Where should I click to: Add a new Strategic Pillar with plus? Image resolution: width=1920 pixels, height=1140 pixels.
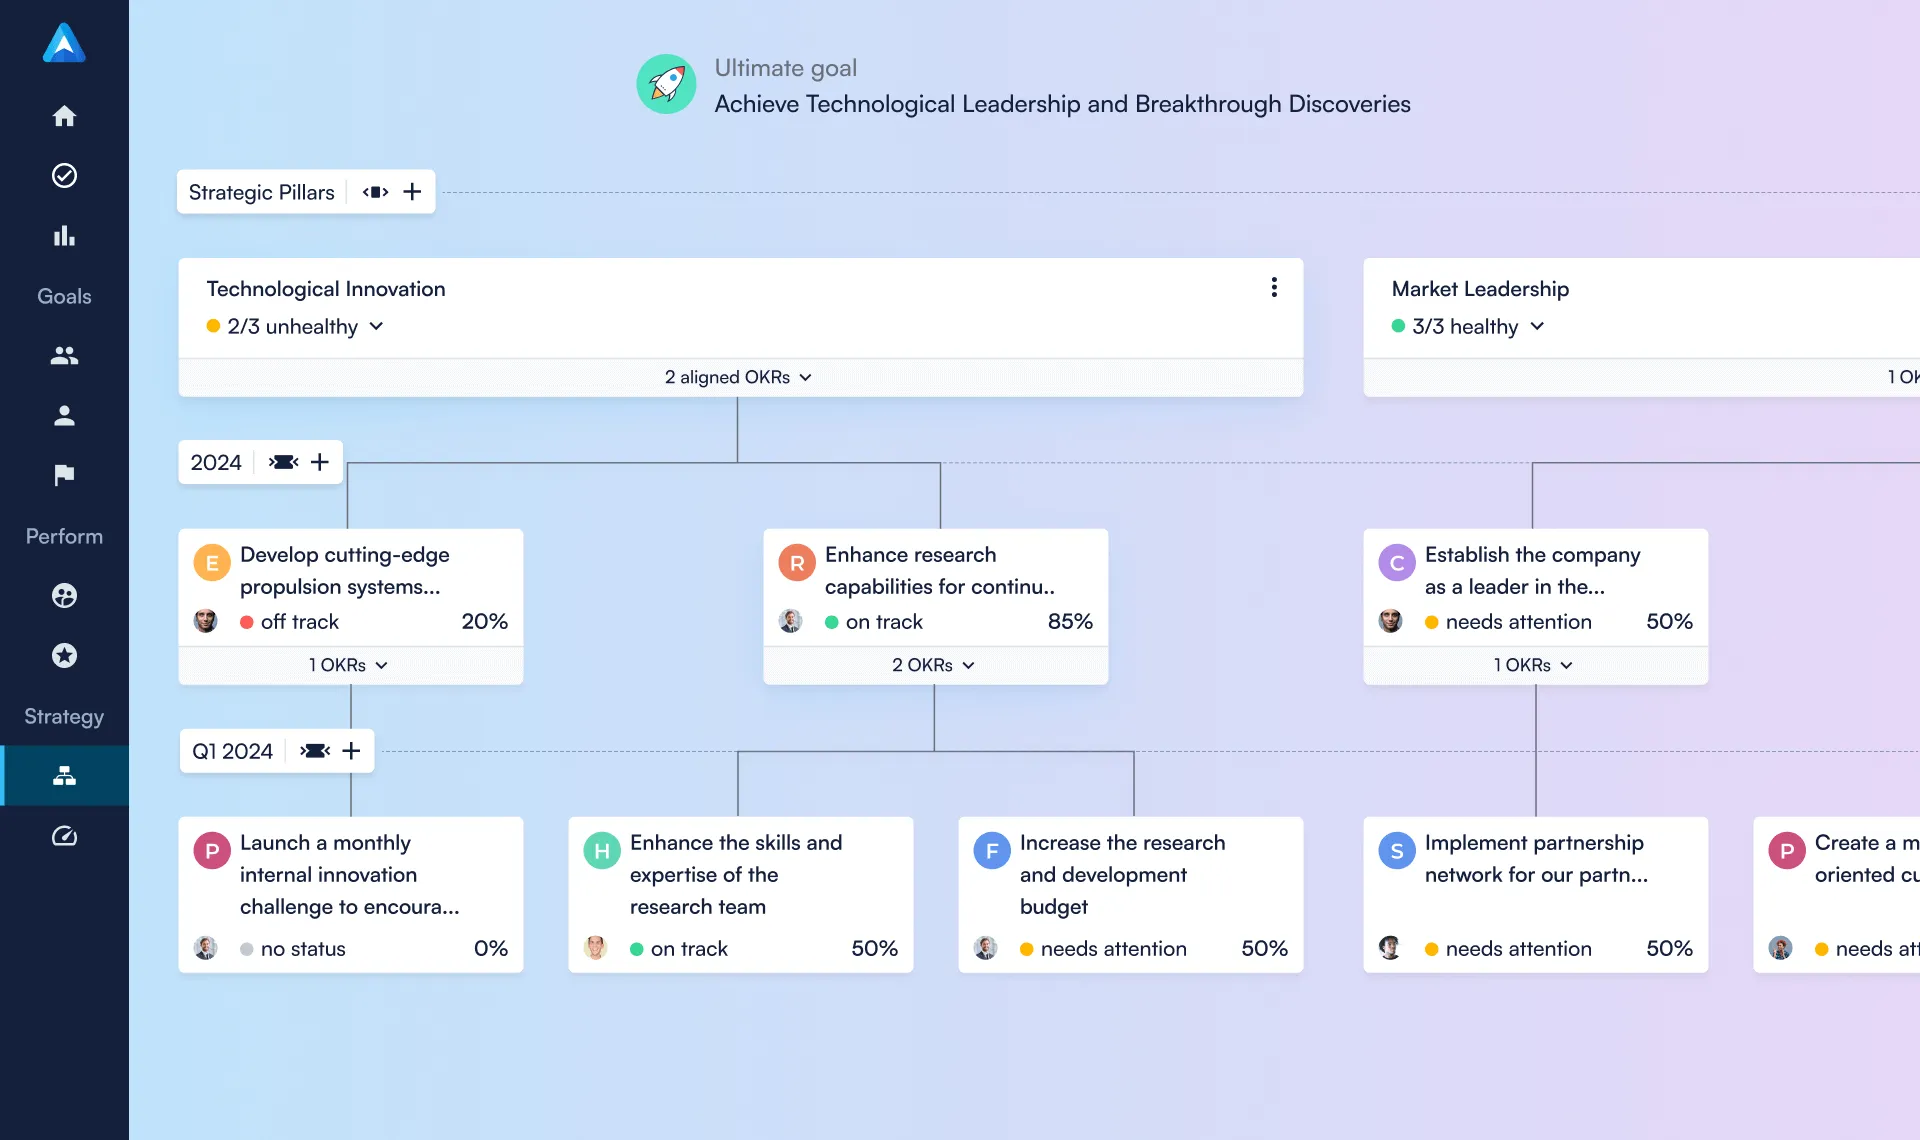click(x=412, y=192)
